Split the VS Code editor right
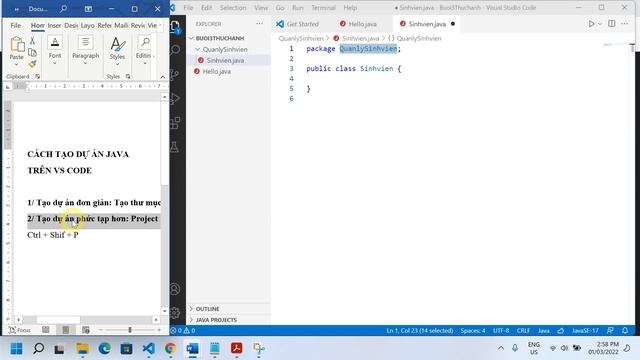Image resolution: width=640 pixels, height=360 pixels. click(611, 24)
